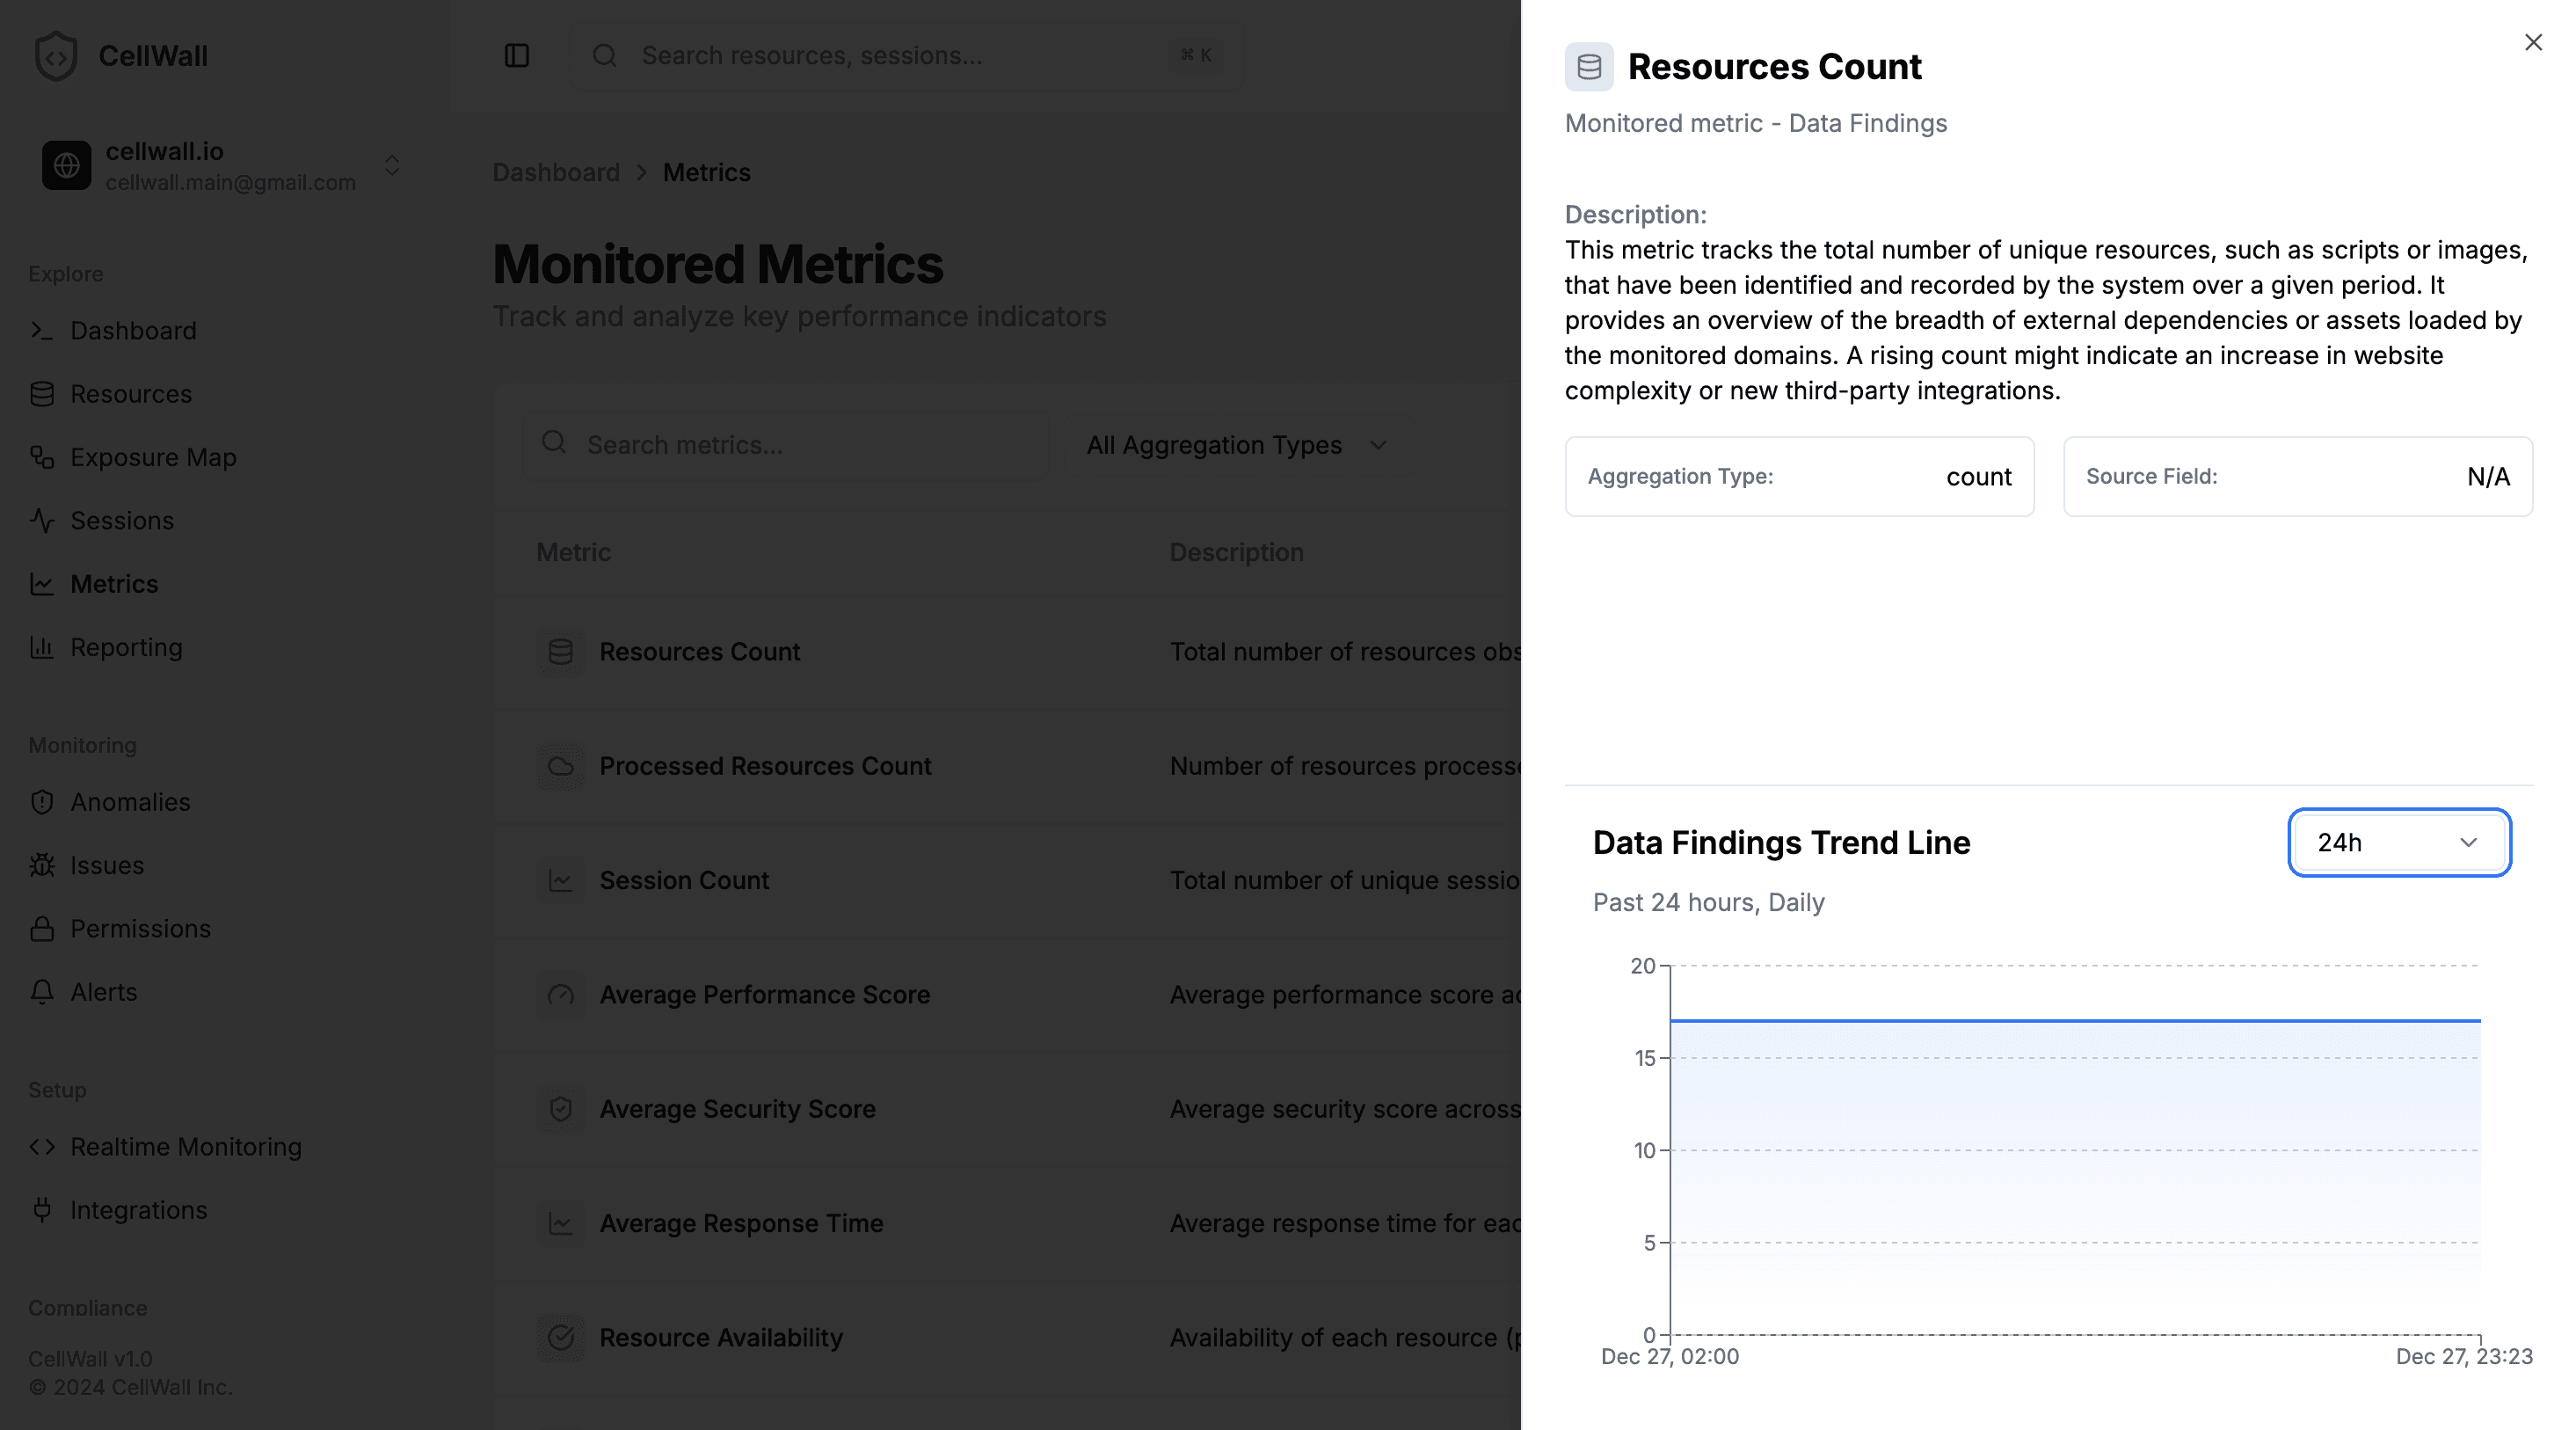
Task: Click the Permissions lock icon
Action: [x=42, y=928]
